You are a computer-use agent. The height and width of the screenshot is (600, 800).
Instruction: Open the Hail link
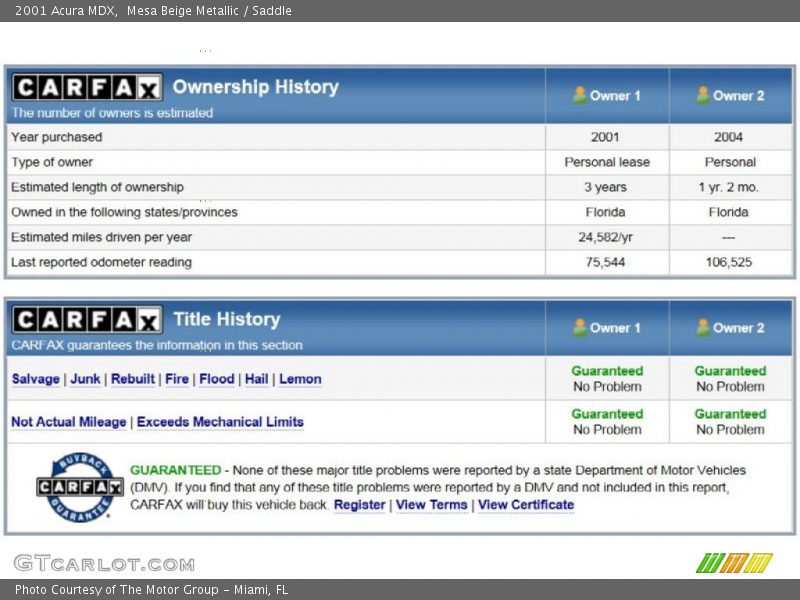(256, 379)
